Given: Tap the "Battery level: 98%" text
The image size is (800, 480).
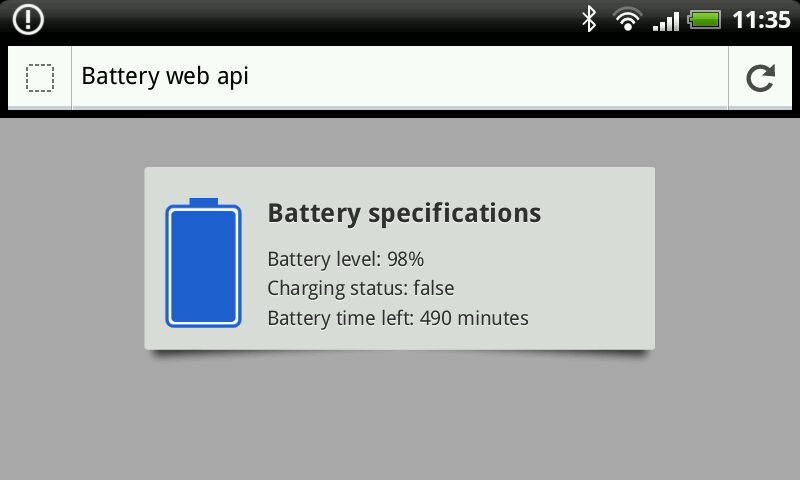Looking at the screenshot, I should pyautogui.click(x=345, y=259).
